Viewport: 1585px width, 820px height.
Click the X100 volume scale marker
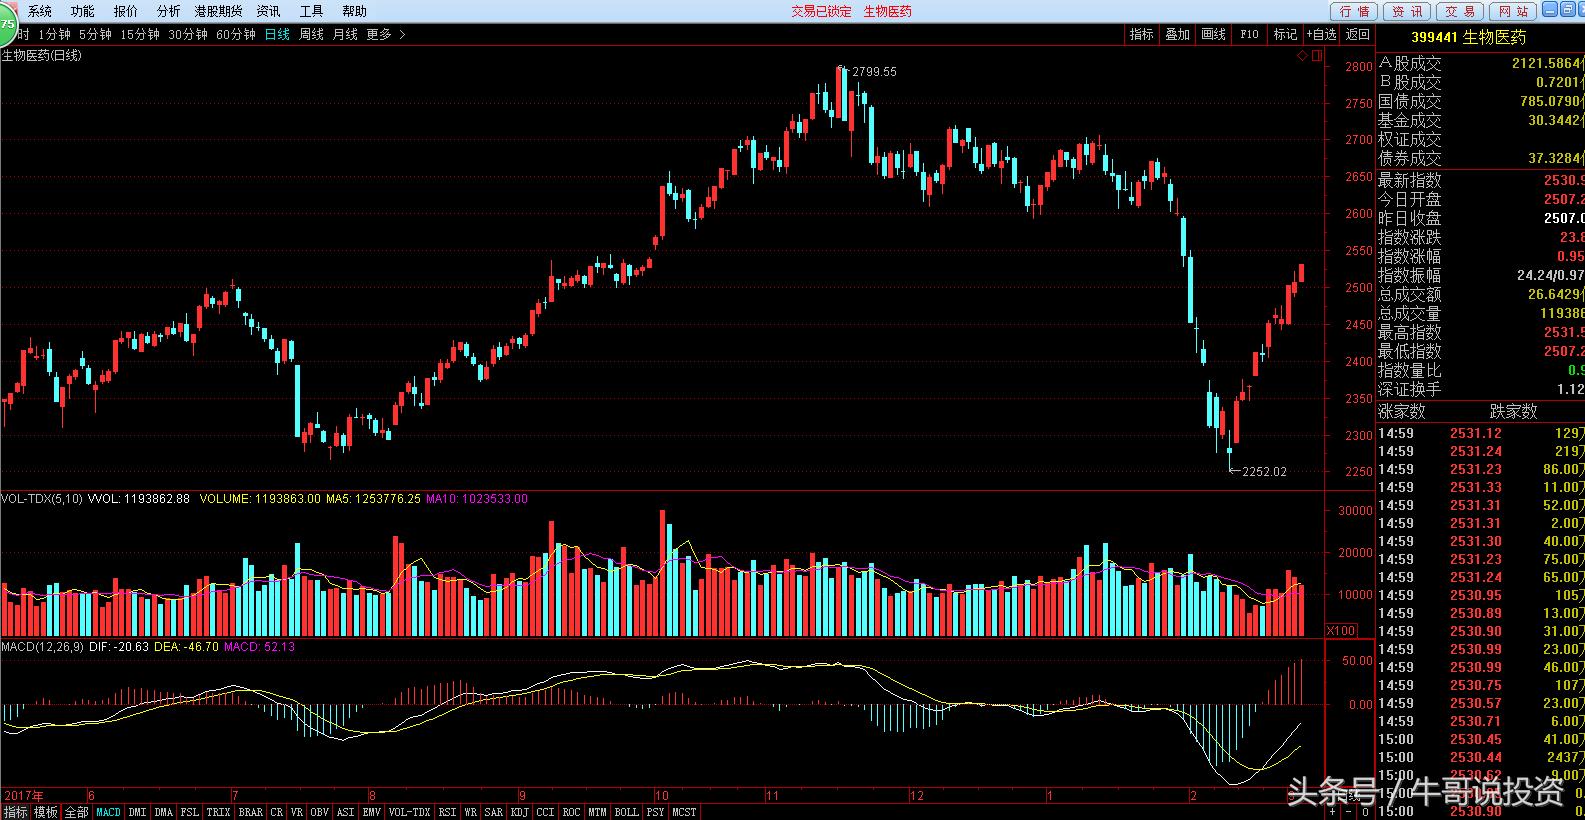click(1341, 630)
